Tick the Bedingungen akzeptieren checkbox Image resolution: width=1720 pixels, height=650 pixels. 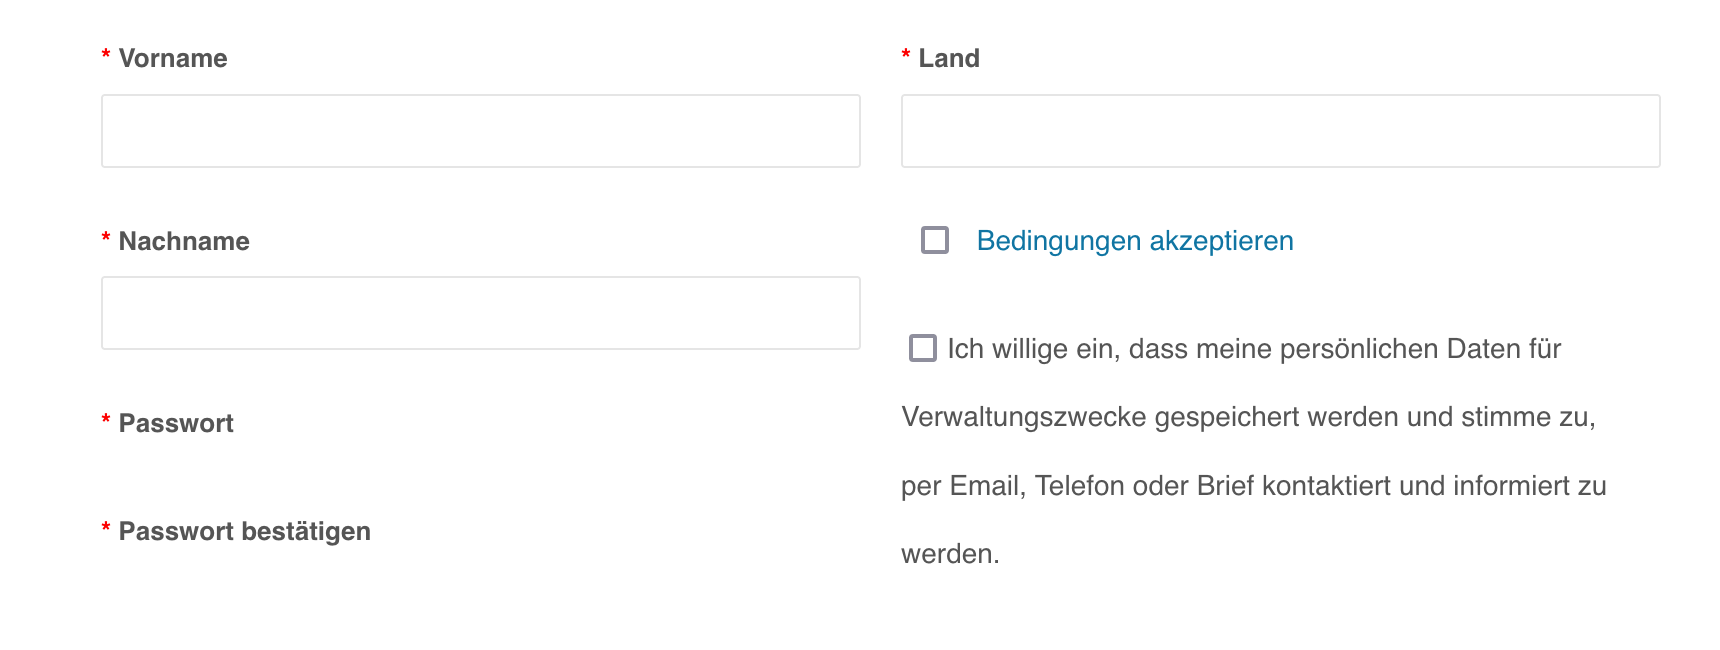[x=935, y=240]
